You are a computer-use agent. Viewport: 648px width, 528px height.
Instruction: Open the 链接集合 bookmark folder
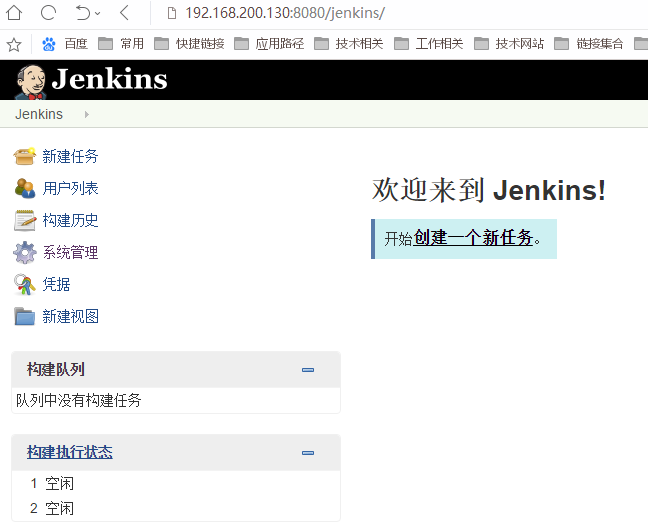(x=588, y=43)
